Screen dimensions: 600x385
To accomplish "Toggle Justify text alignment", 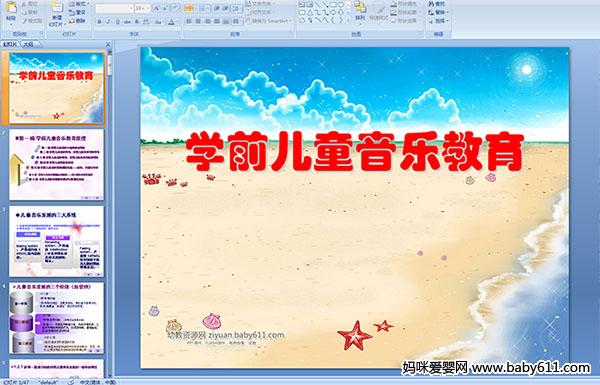I will [217, 21].
